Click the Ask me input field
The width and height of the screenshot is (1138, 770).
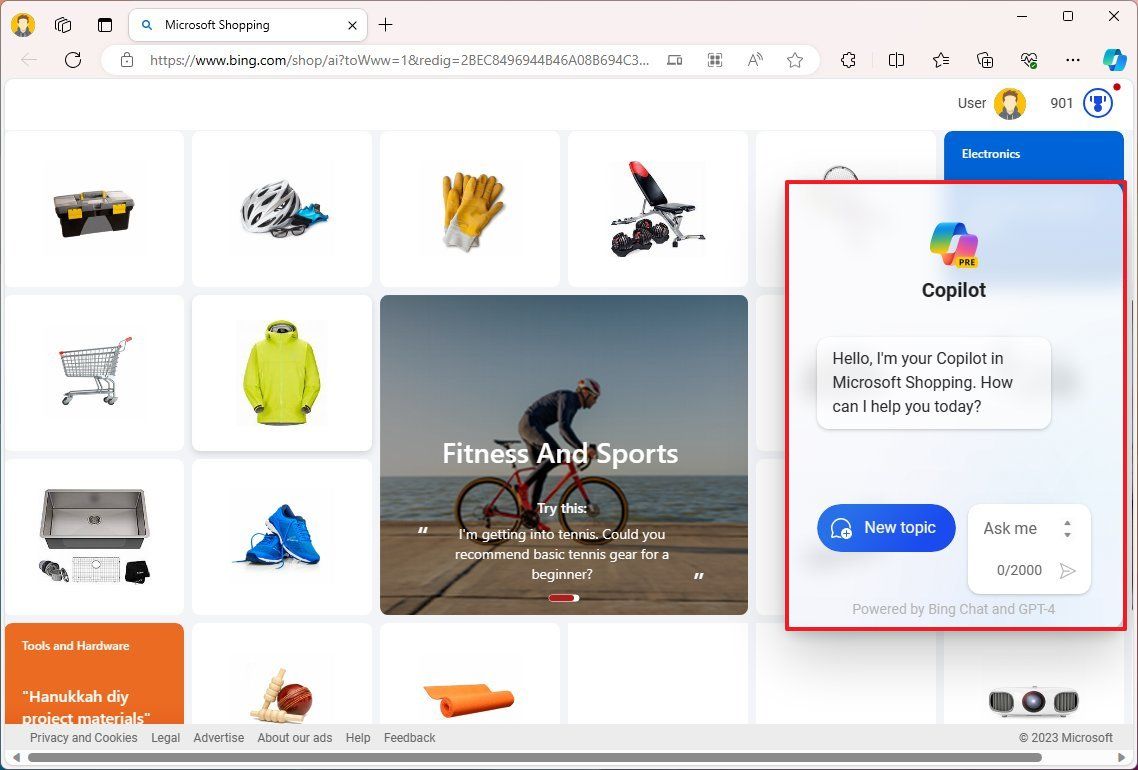point(1012,528)
